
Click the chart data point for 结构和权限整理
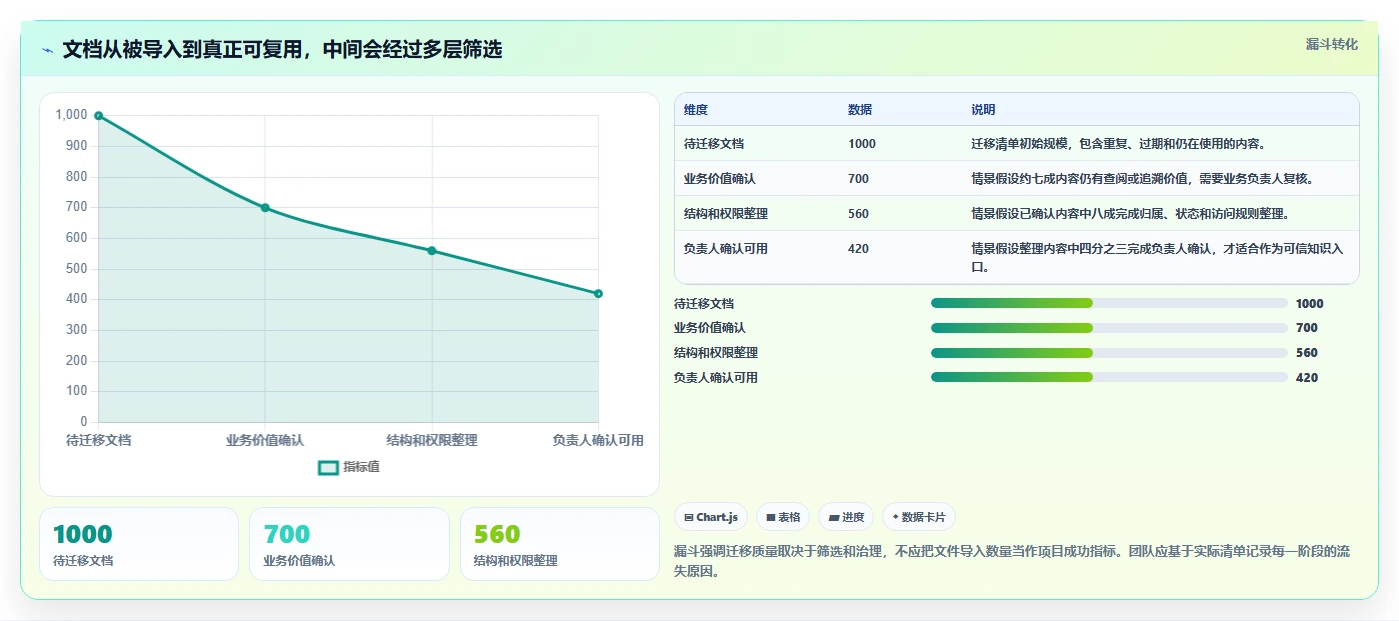pos(432,251)
